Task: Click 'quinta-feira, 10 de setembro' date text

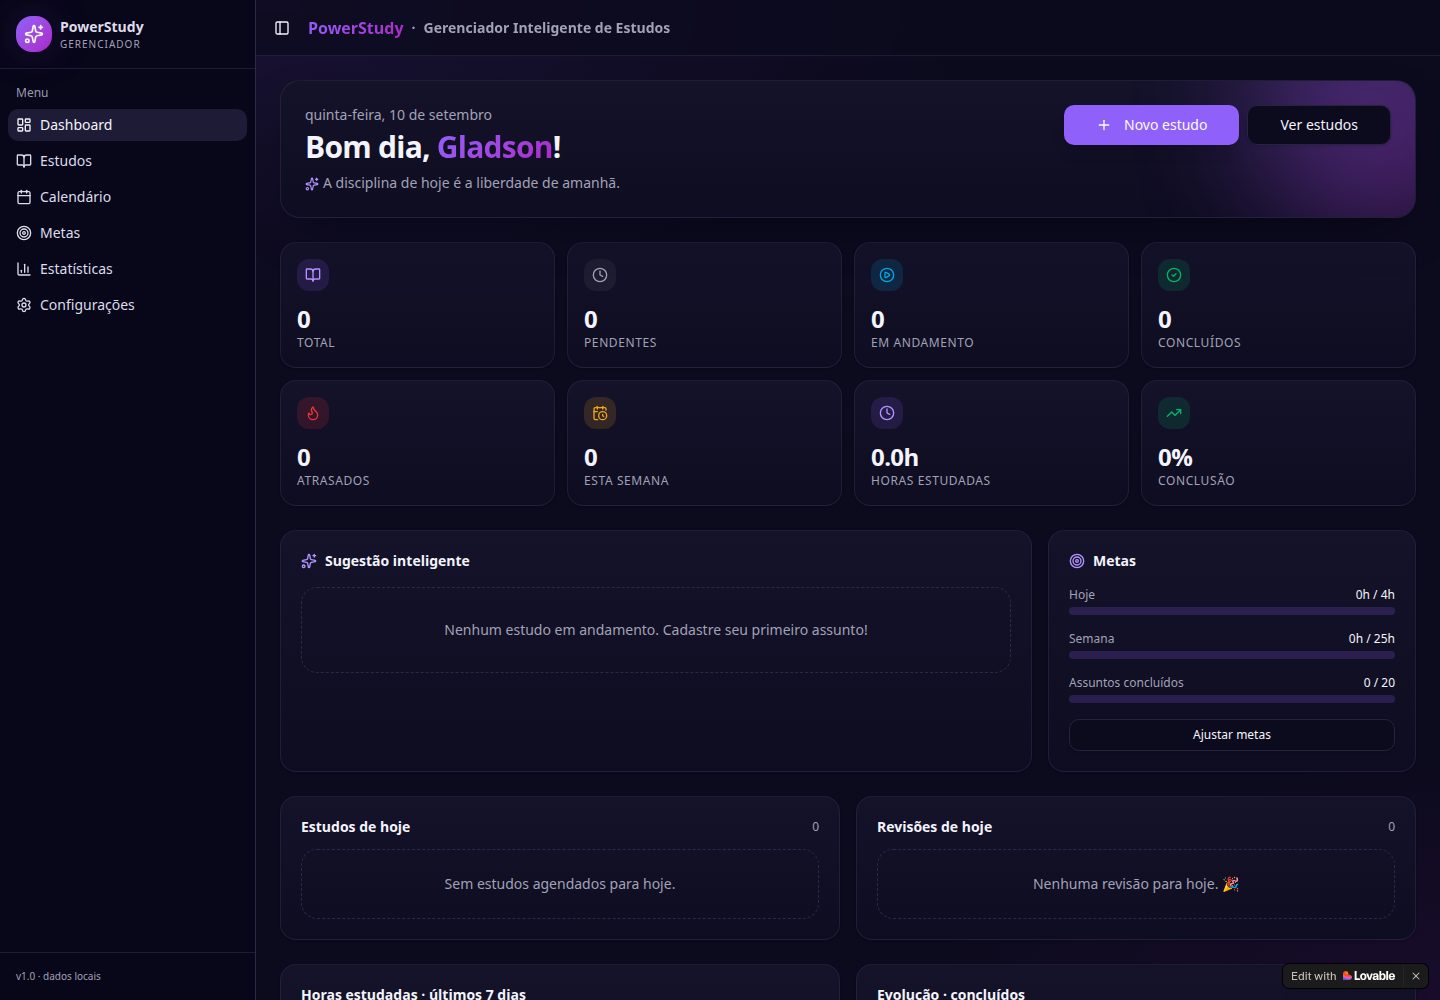Action: (x=398, y=115)
